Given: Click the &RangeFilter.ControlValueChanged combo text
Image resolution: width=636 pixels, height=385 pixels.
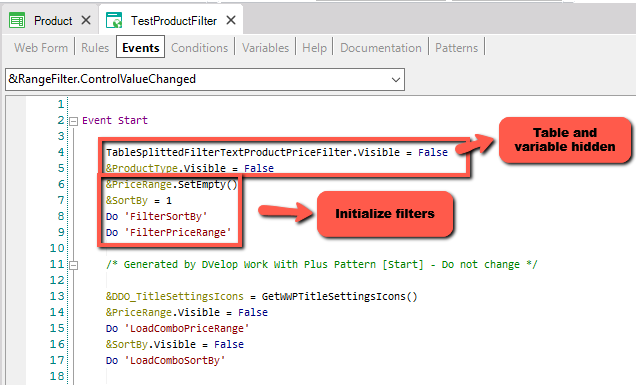Looking at the screenshot, I should click(x=102, y=79).
